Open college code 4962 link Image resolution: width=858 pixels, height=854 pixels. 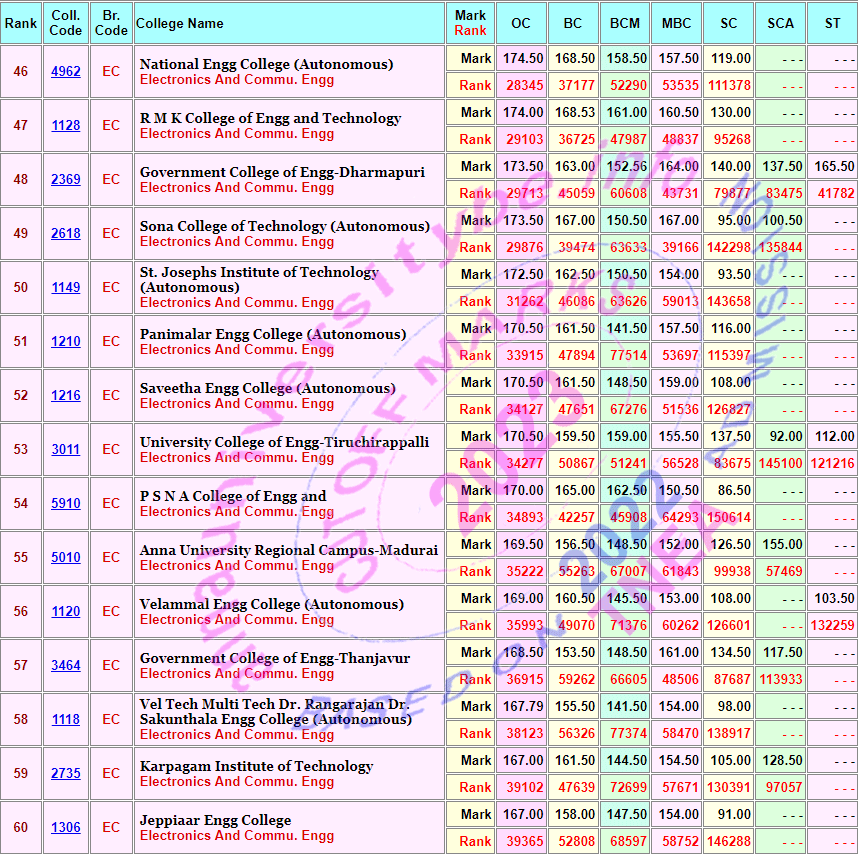66,72
